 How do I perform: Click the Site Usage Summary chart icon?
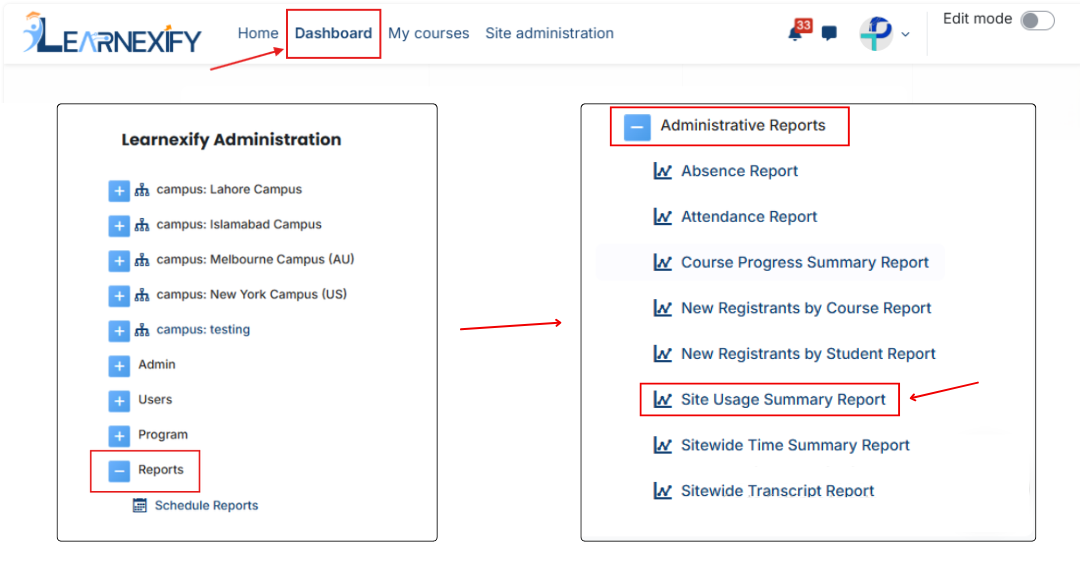tap(663, 399)
